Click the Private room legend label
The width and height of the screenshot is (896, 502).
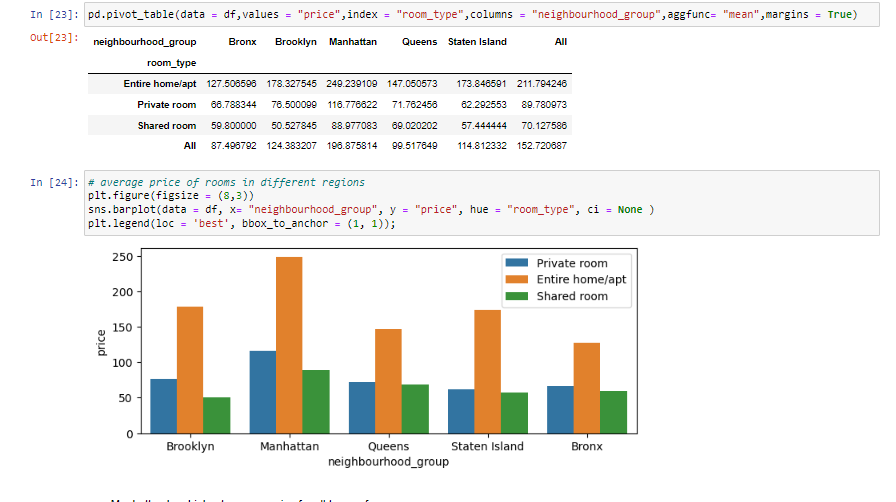coord(572,263)
